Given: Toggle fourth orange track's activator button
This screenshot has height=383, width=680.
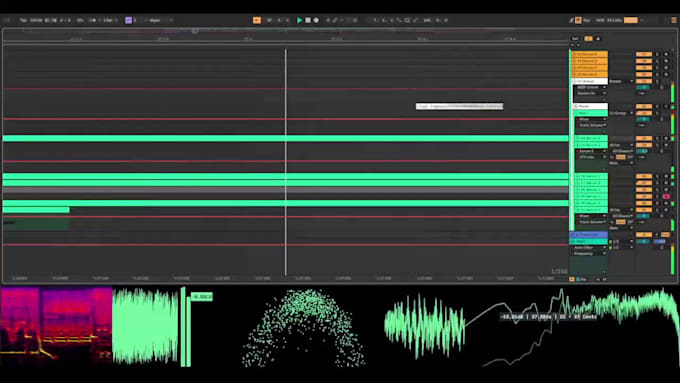Looking at the screenshot, I should (x=644, y=75).
